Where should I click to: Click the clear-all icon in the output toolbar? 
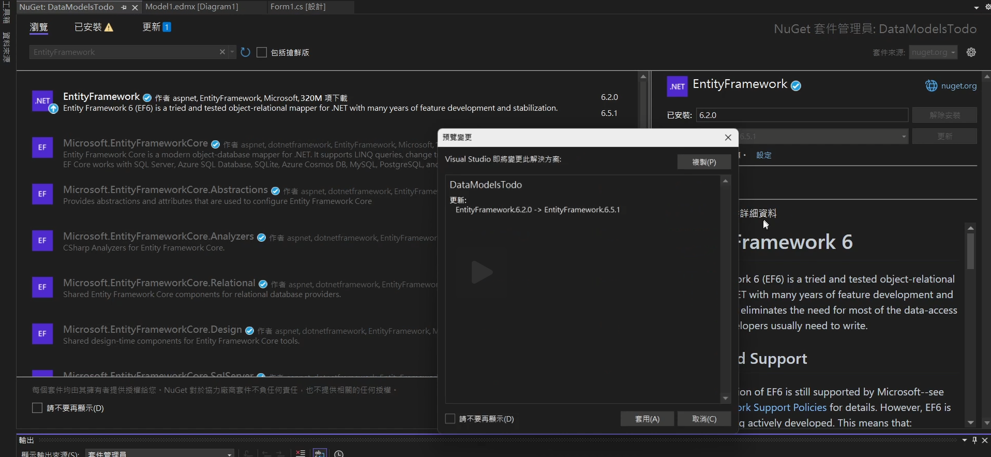300,453
